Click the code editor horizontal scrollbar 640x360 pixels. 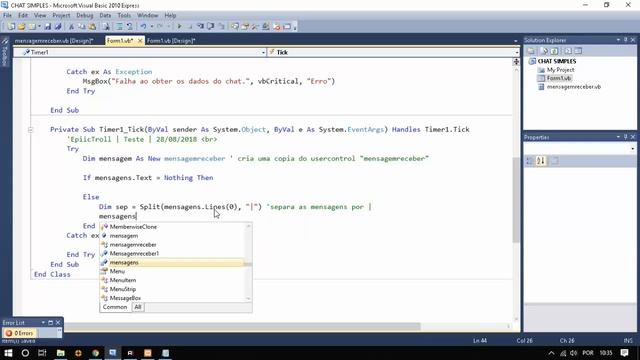243,327
